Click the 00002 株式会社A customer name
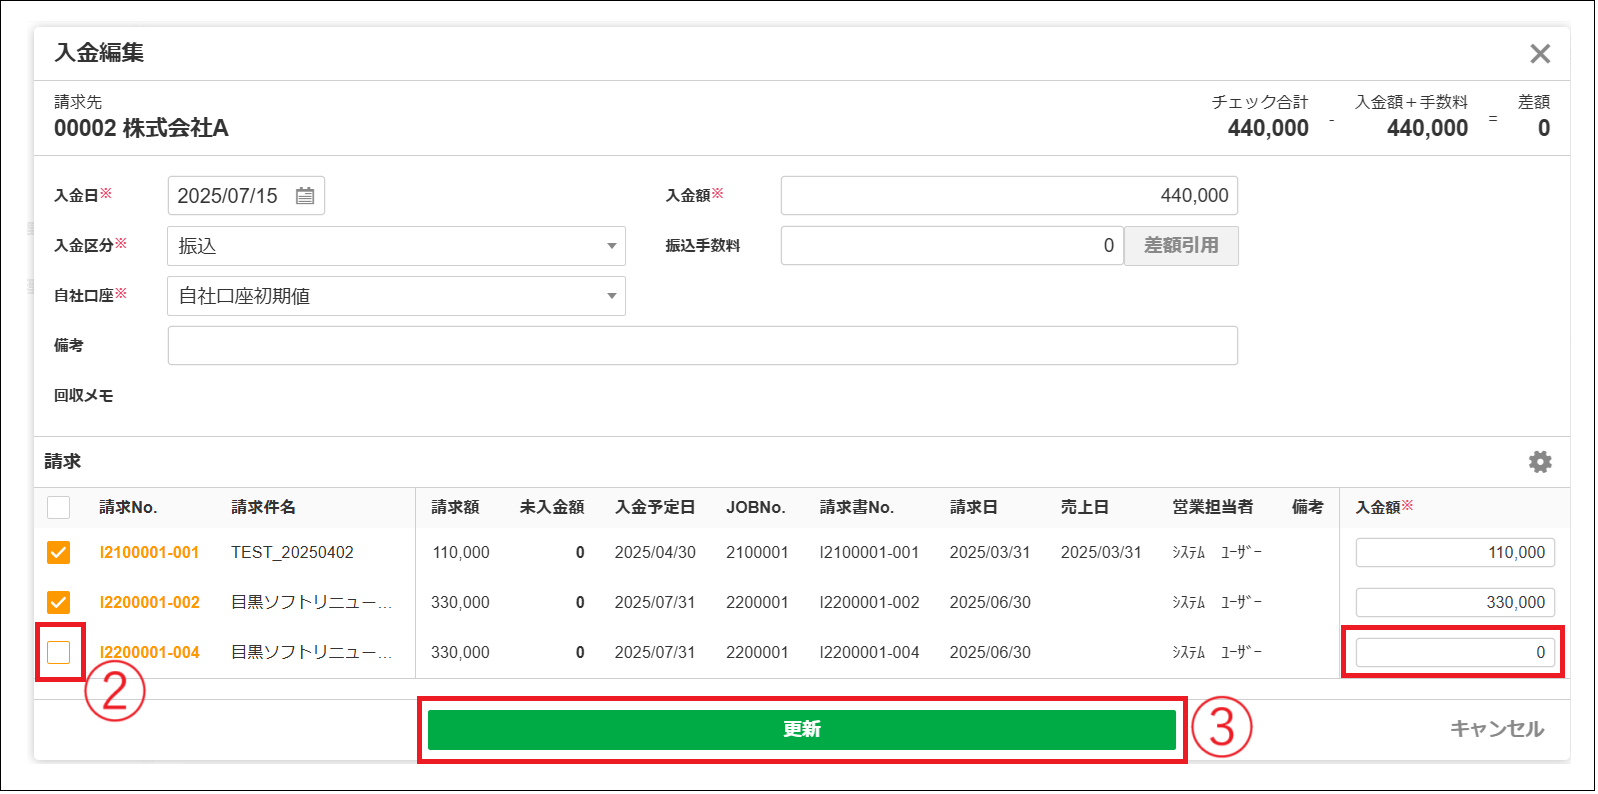This screenshot has height=794, width=1598. click(141, 128)
